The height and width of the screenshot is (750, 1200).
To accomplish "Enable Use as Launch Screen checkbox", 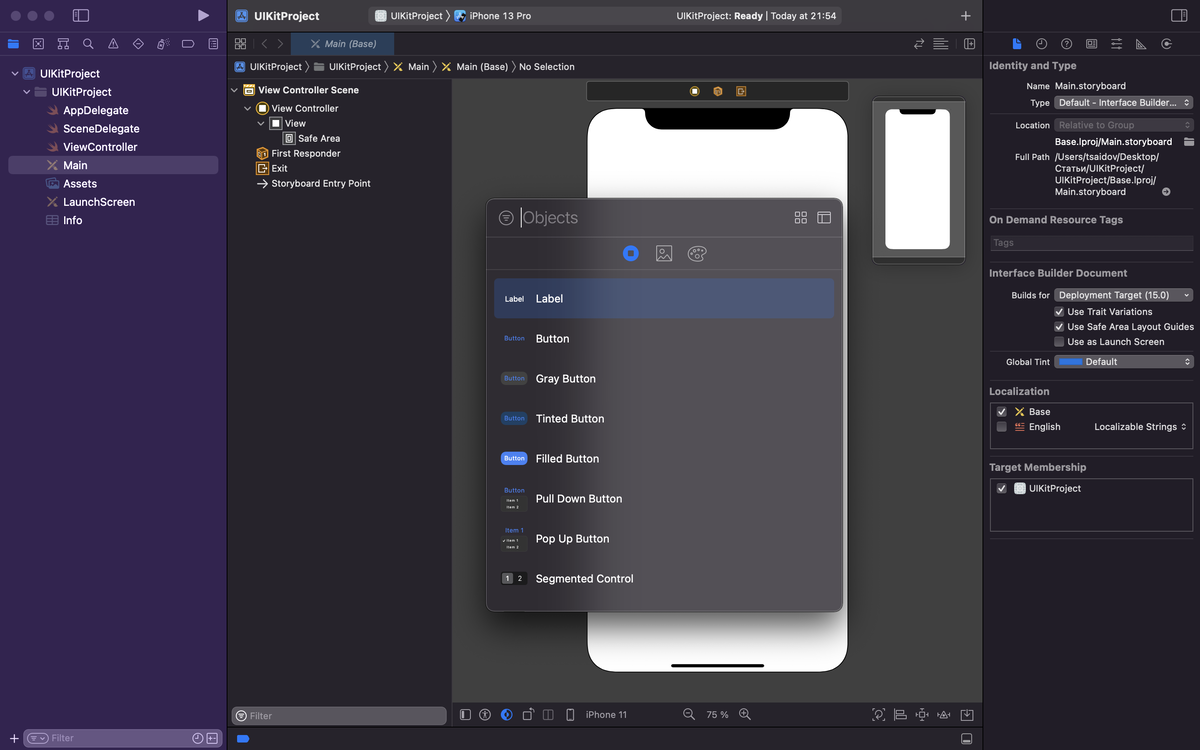I will (x=1059, y=342).
